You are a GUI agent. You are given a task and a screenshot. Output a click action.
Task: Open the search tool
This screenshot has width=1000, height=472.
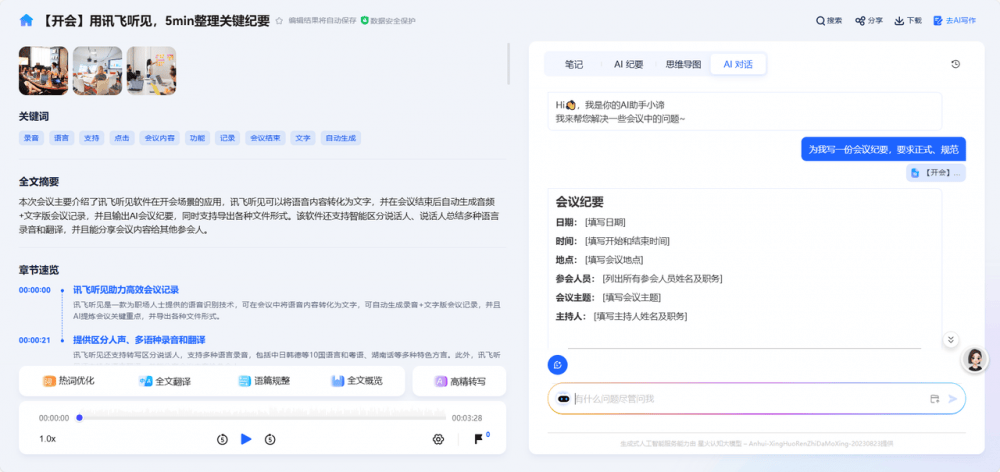[x=829, y=20]
